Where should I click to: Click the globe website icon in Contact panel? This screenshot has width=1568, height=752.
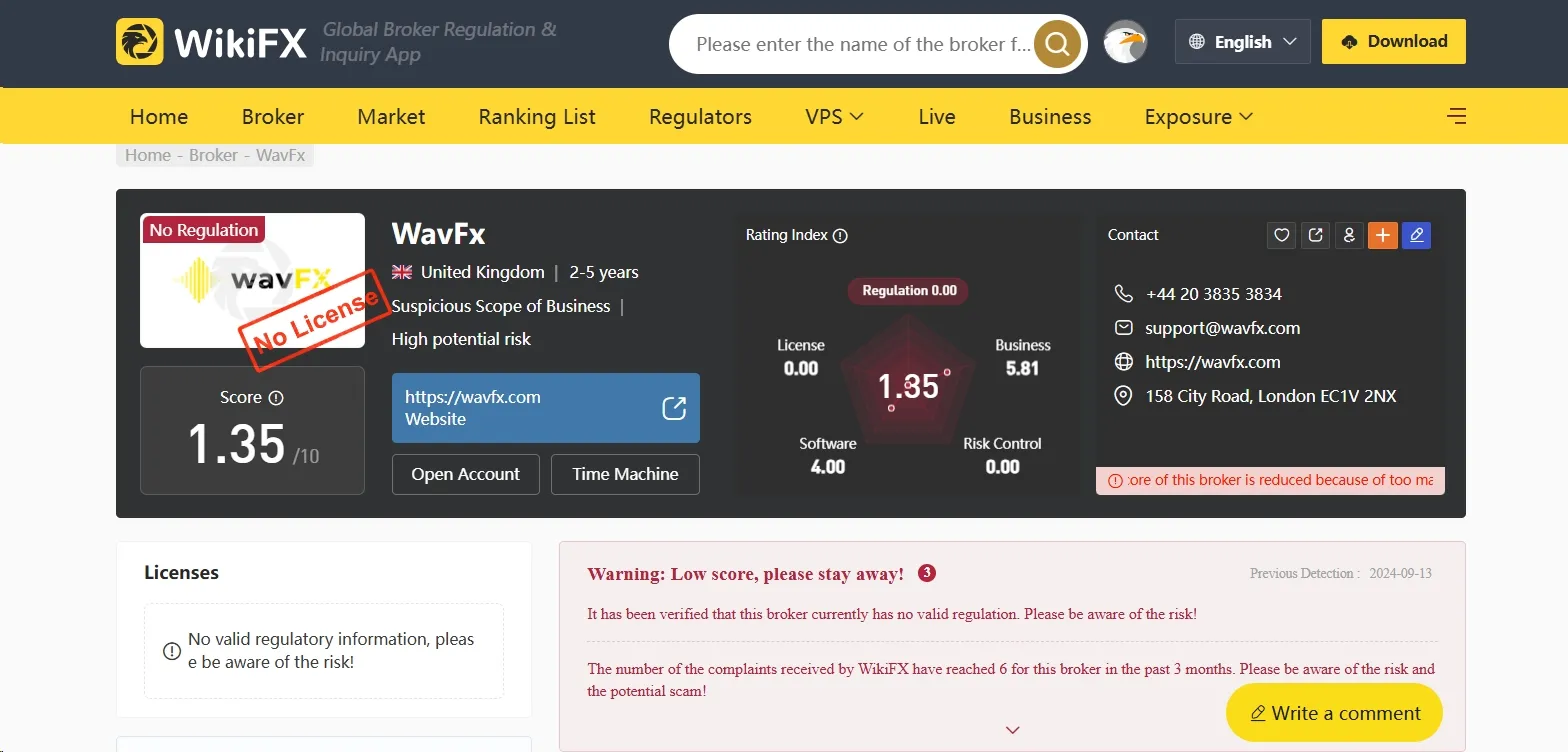coord(1124,362)
